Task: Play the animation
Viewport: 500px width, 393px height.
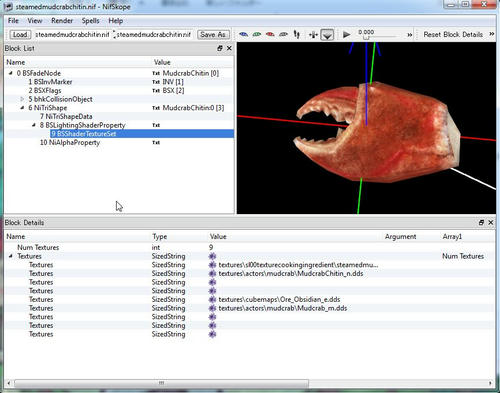Action: (346, 34)
